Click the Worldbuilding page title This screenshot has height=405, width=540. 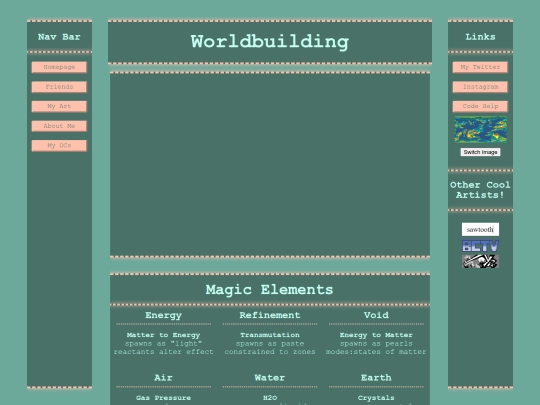270,42
